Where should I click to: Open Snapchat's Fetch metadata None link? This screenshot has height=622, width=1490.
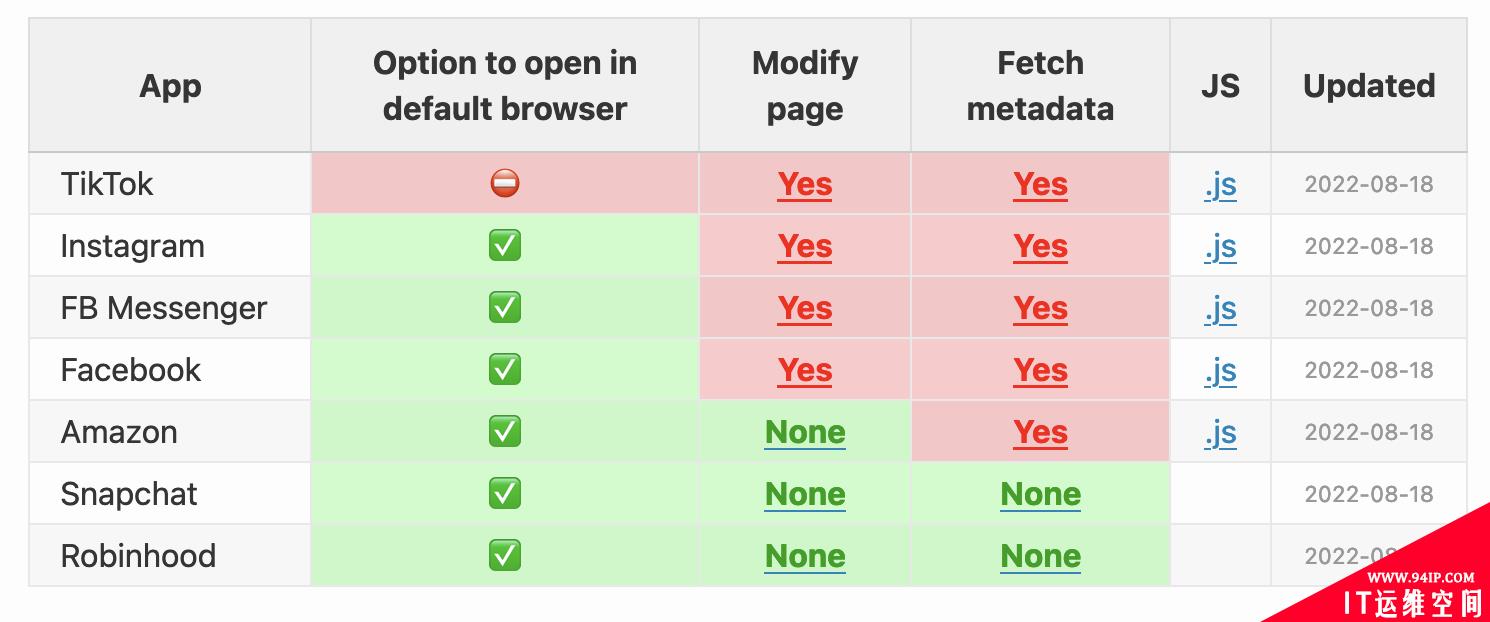pyautogui.click(x=1040, y=495)
